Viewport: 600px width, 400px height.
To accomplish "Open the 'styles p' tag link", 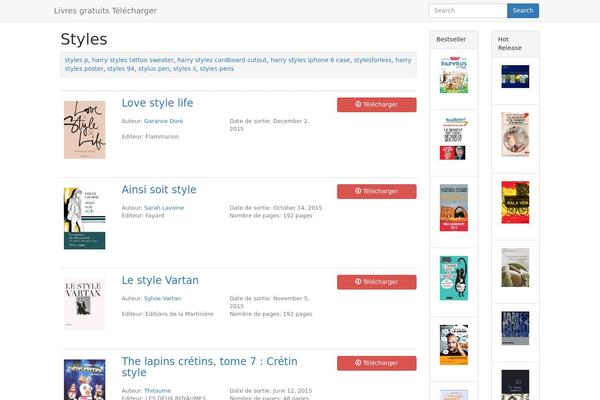I will (x=77, y=60).
